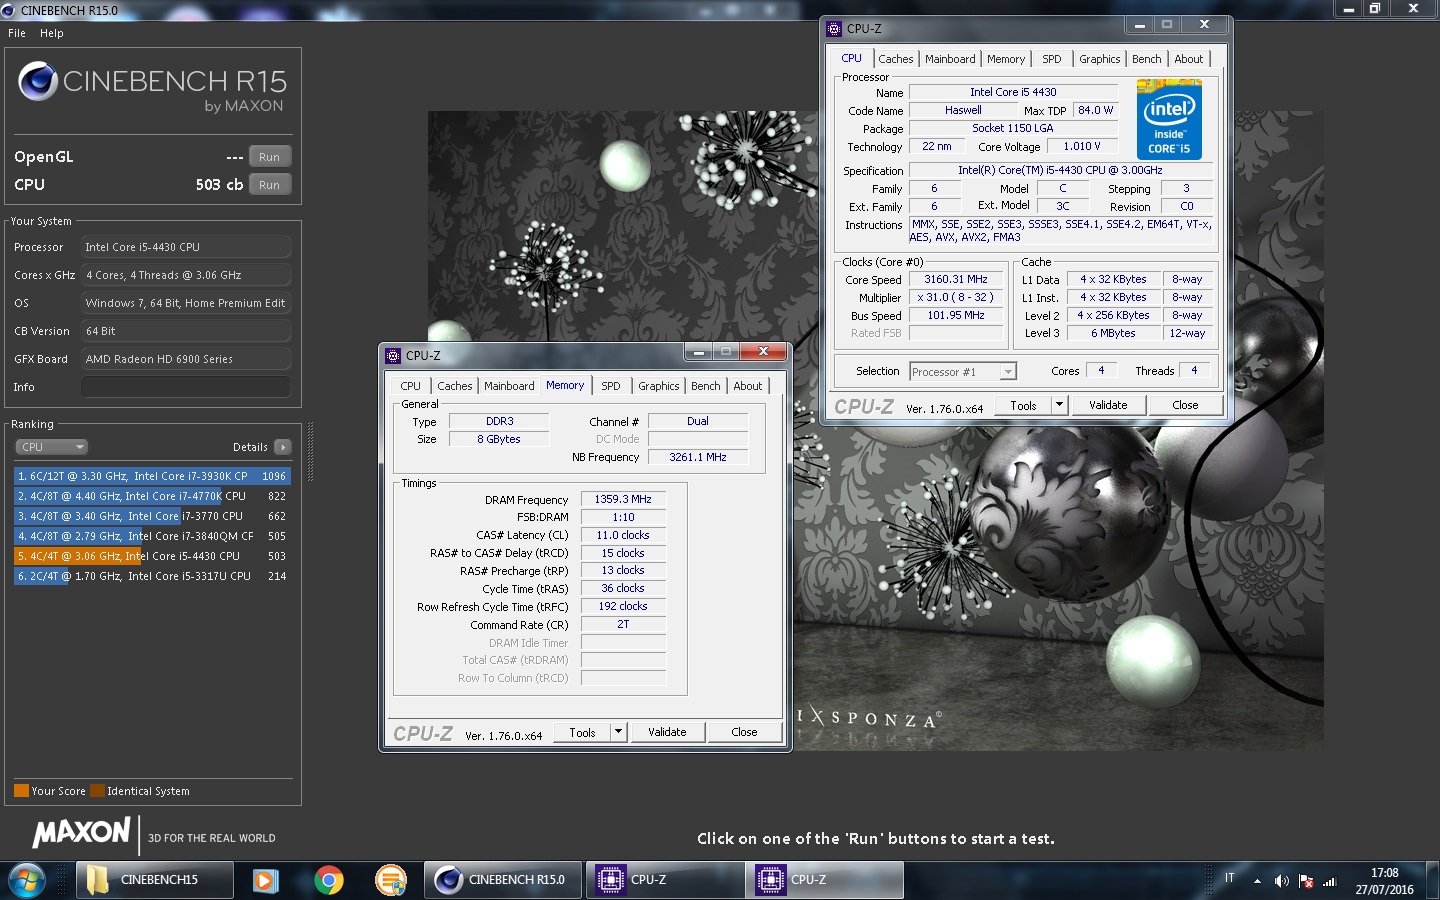Image resolution: width=1440 pixels, height=900 pixels.
Task: Switch to Graphics tab in memory CPU-Z window
Action: coord(659,386)
